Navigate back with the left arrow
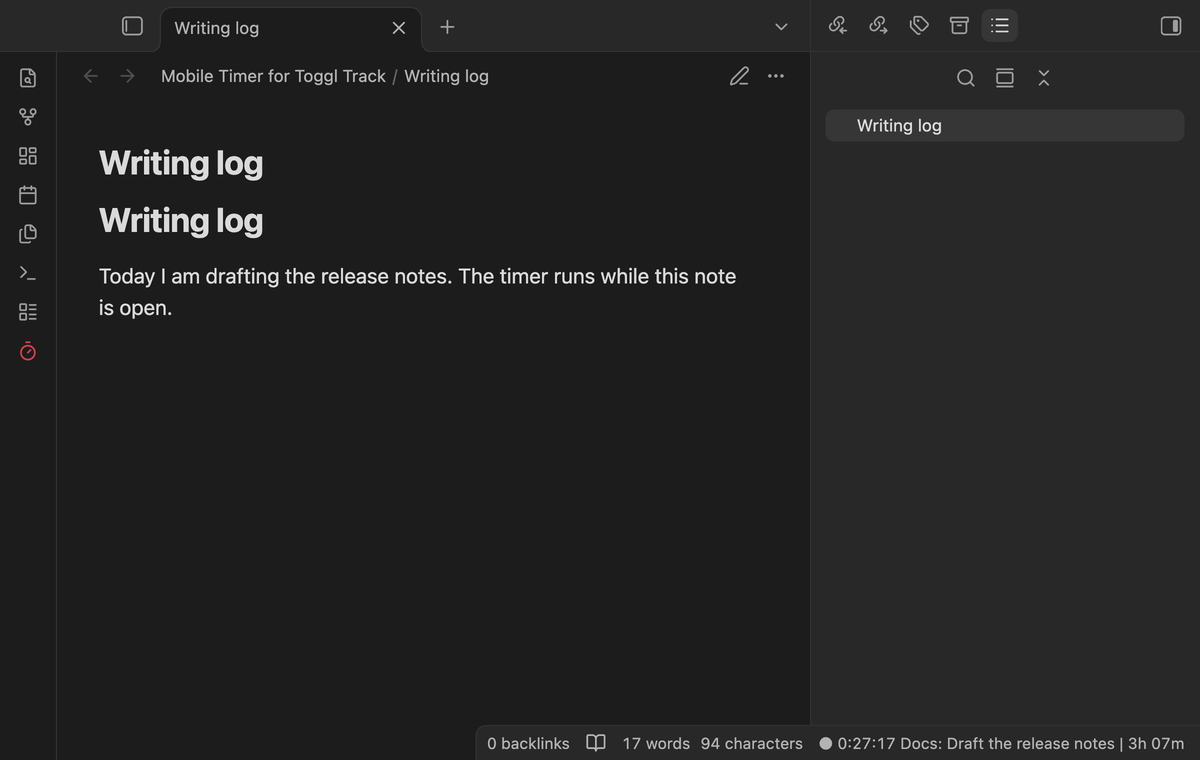Viewport: 1200px width, 760px height. (x=91, y=76)
